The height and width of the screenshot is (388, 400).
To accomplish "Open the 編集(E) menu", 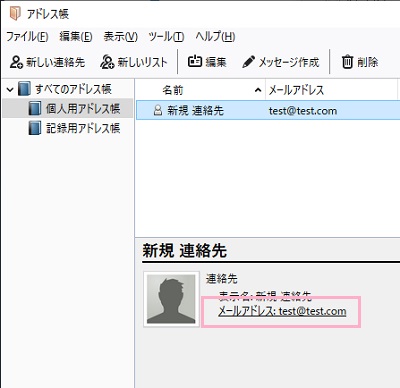I will pos(76,36).
